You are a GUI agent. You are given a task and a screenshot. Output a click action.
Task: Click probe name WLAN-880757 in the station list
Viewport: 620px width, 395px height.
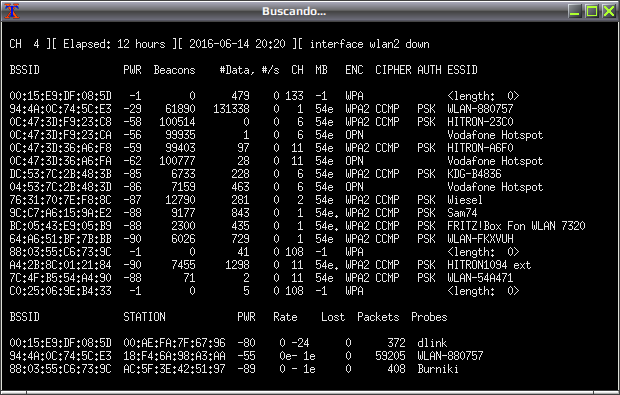tap(450, 356)
